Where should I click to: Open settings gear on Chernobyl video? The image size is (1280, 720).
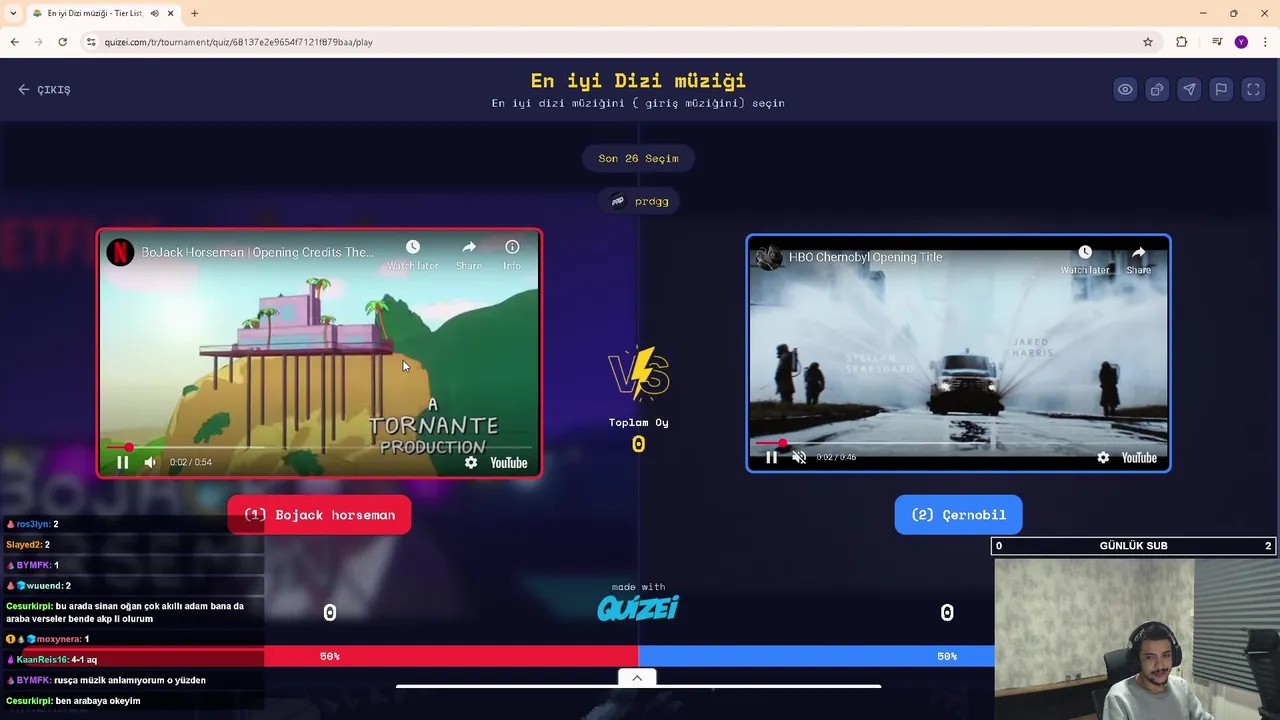click(x=1103, y=457)
